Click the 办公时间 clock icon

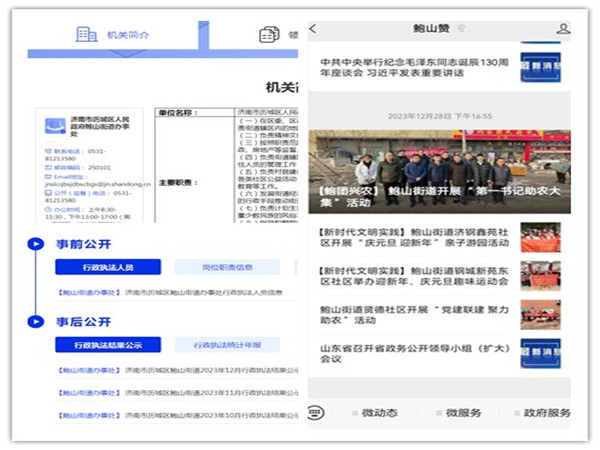pyautogui.click(x=48, y=209)
